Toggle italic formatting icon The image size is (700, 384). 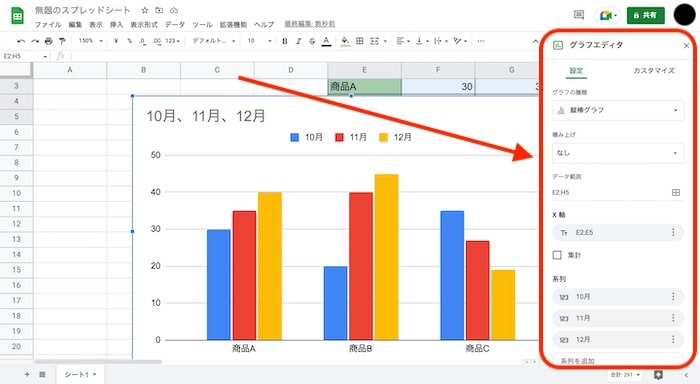click(x=298, y=41)
